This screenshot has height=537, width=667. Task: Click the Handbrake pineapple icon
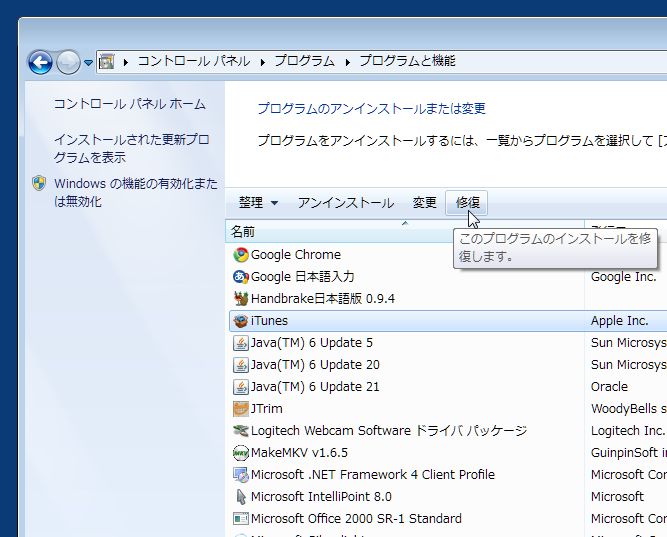[241, 299]
